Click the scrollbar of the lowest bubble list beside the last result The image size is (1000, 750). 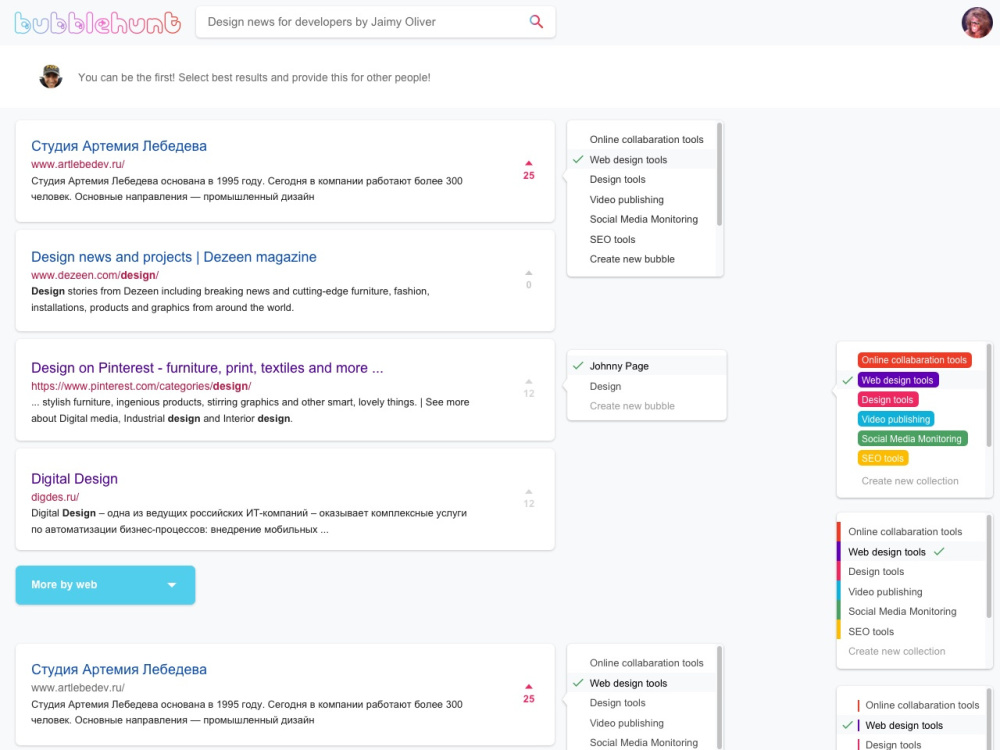pos(719,698)
